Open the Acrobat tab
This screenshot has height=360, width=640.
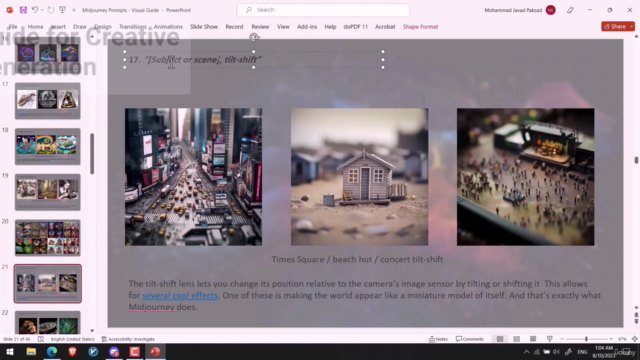(385, 27)
